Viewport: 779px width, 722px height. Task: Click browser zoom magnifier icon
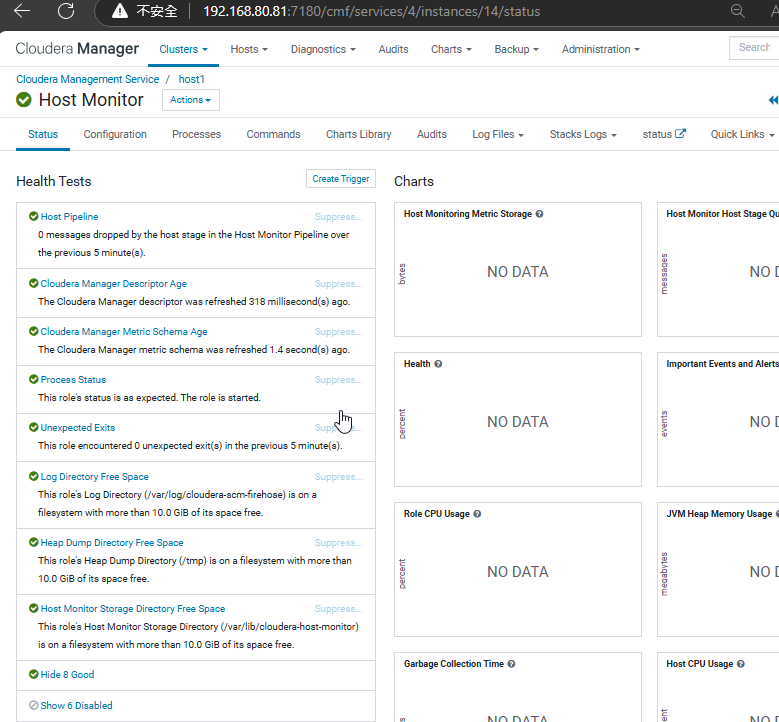(738, 11)
